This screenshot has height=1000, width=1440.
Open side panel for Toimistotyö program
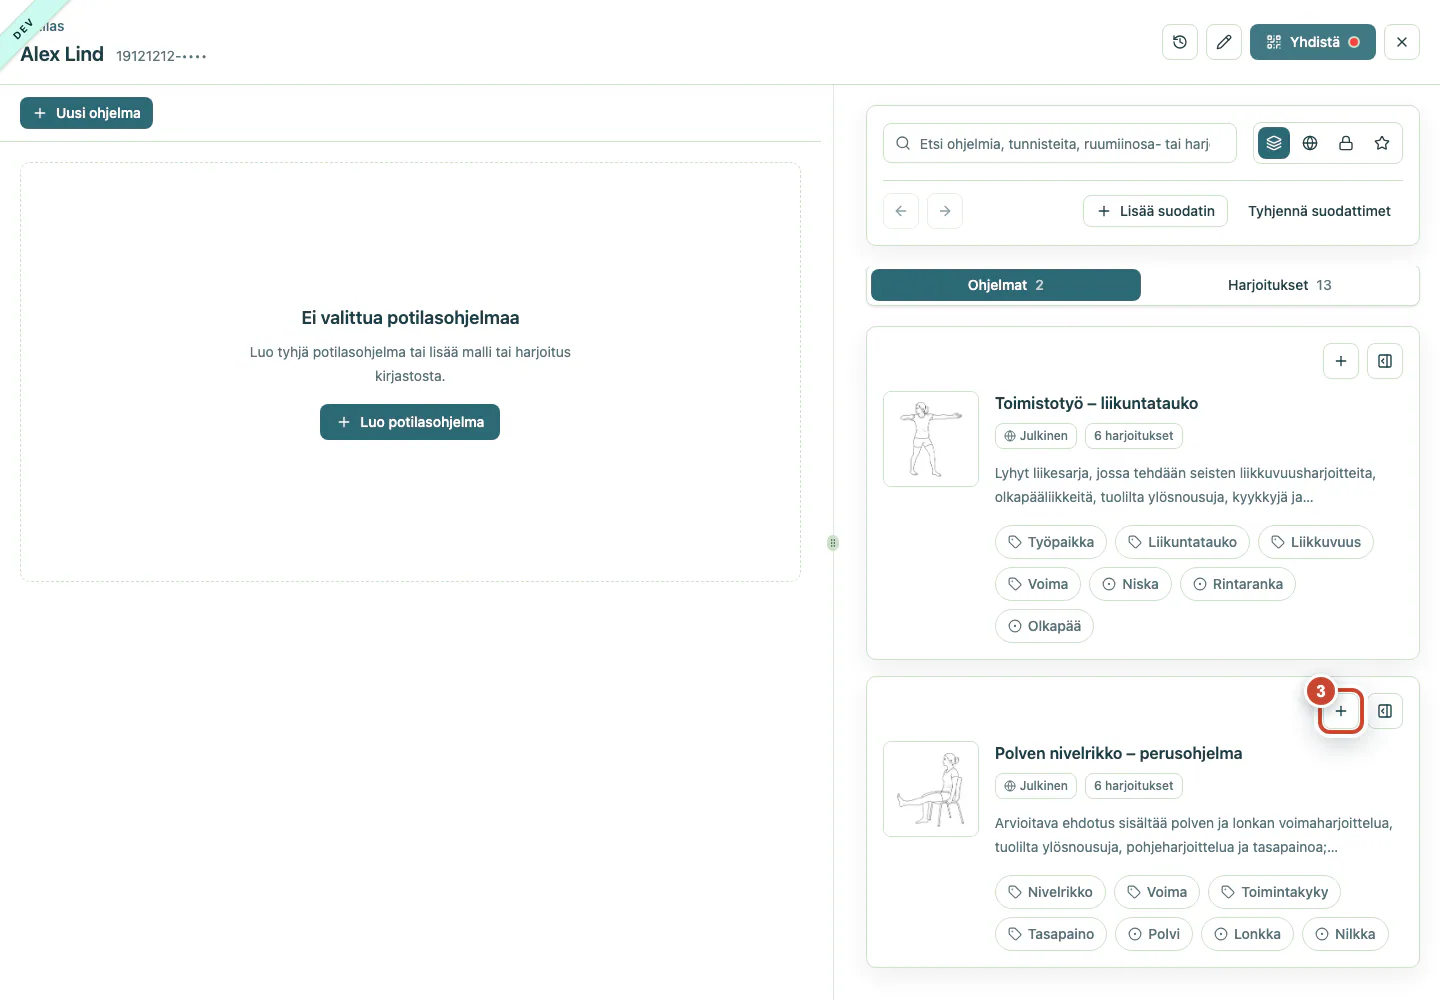tap(1385, 361)
